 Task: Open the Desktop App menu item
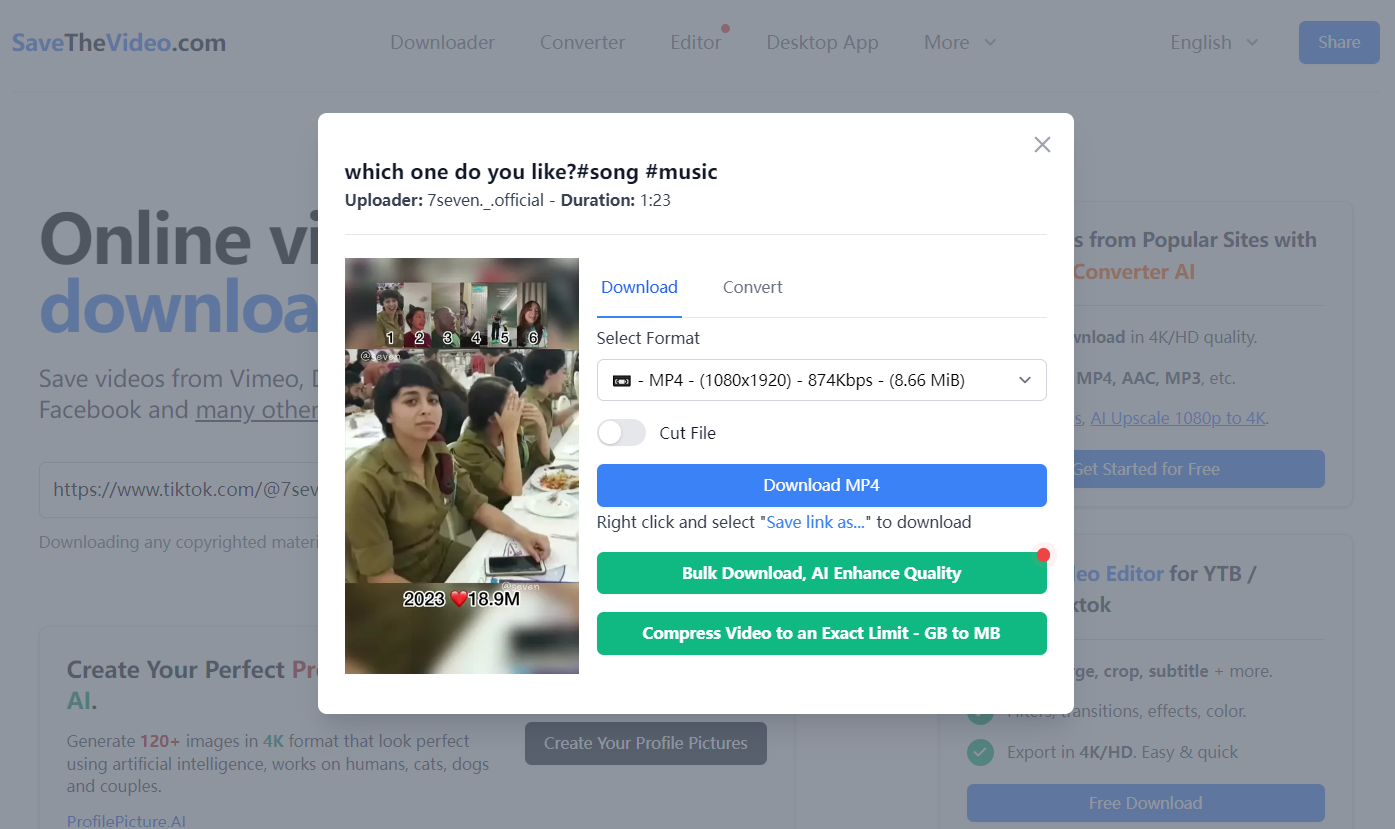click(822, 43)
